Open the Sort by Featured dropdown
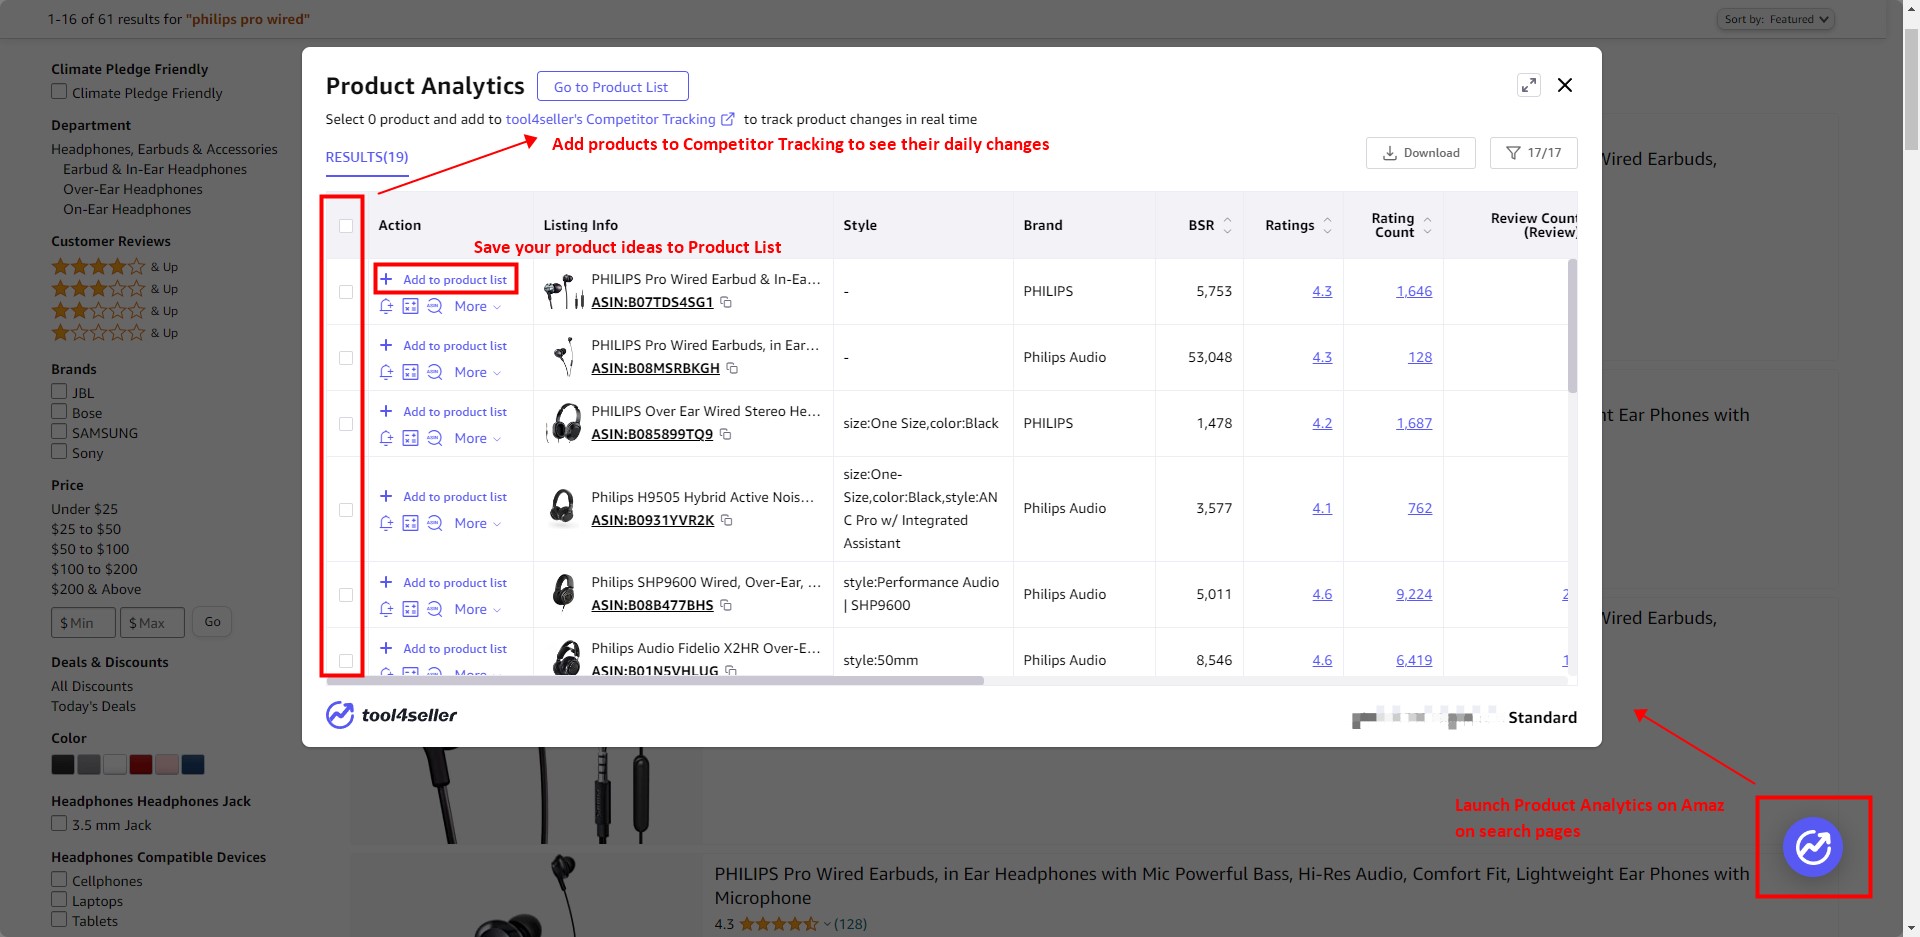 click(x=1776, y=19)
